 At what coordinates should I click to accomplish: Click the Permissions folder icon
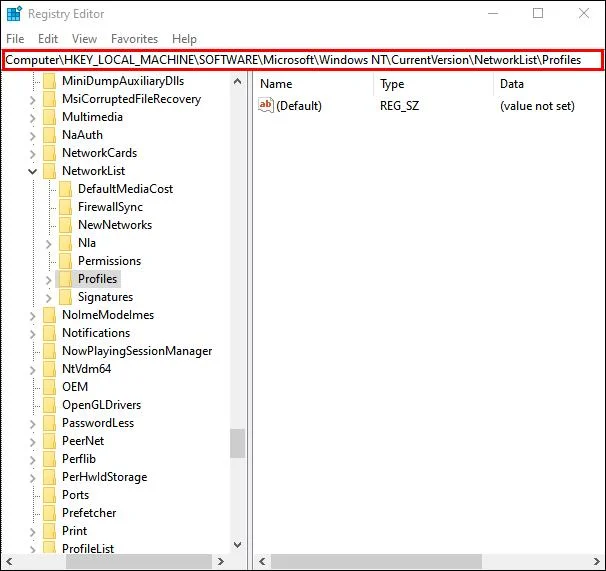coord(65,261)
